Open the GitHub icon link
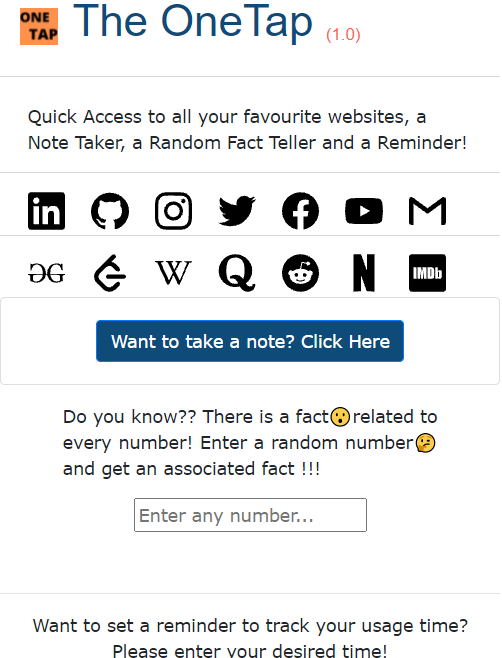This screenshot has height=658, width=502. click(110, 211)
